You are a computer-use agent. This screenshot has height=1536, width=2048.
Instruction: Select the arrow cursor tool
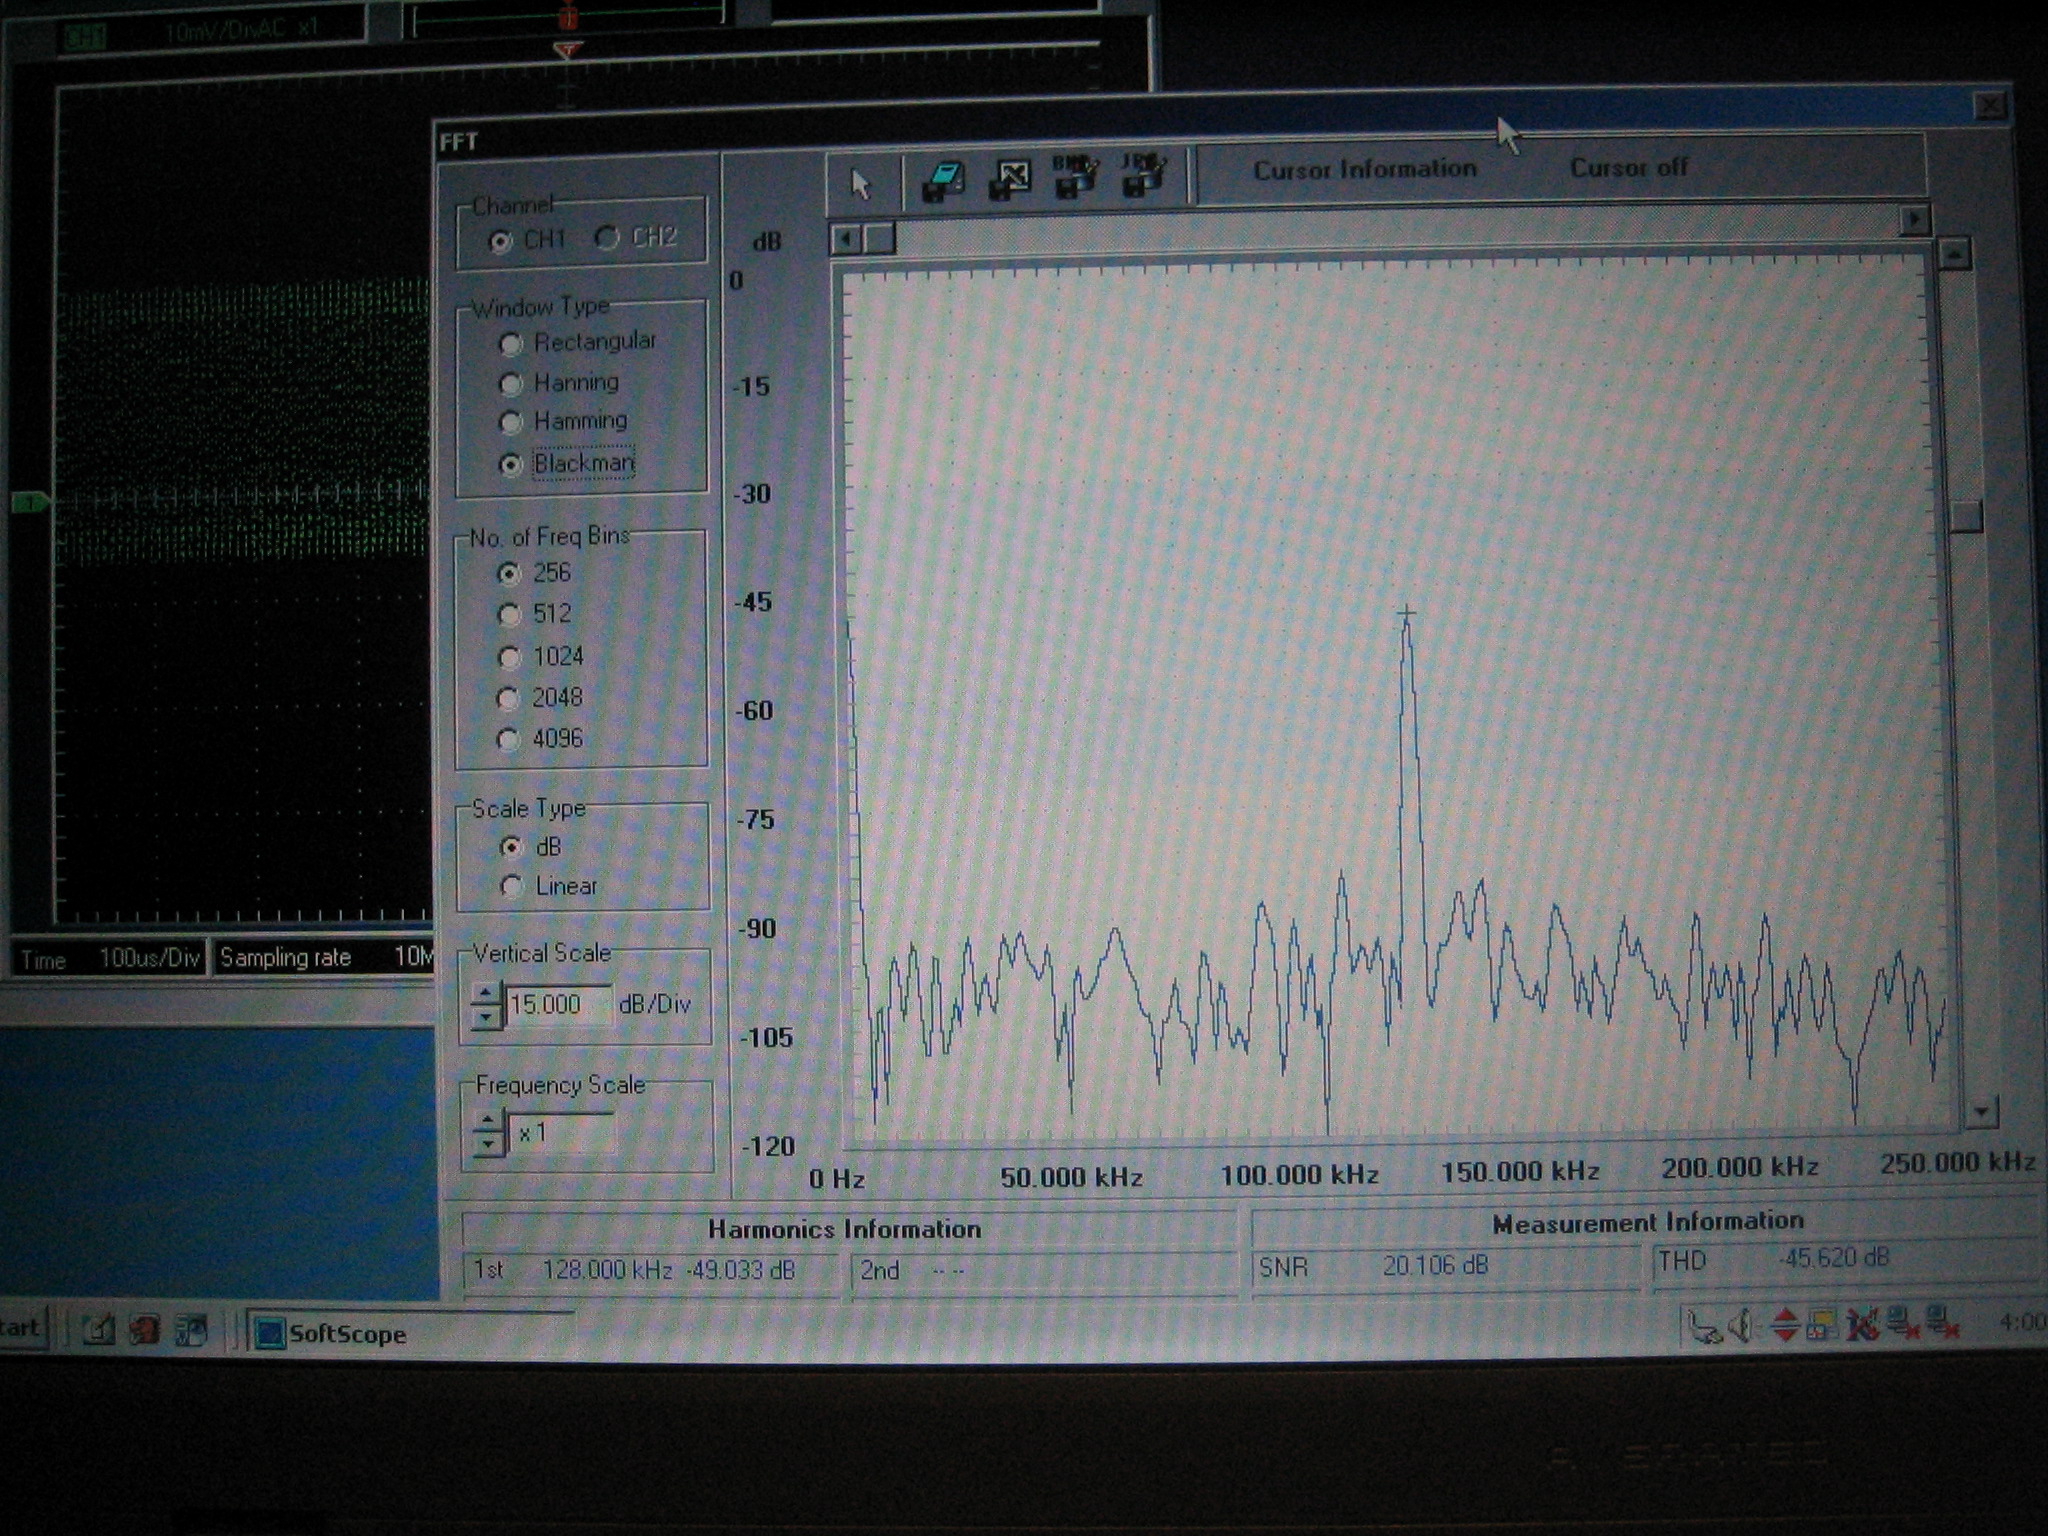860,184
